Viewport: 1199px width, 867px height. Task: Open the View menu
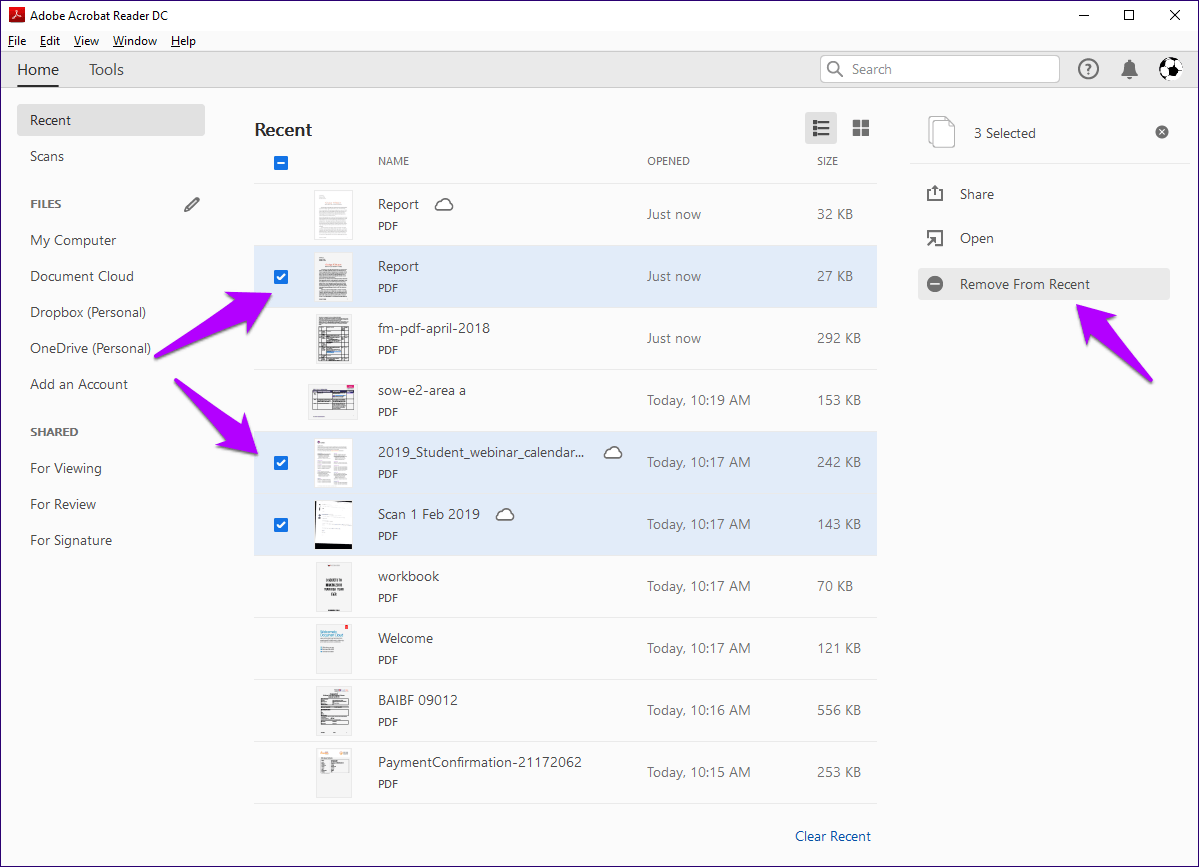pos(86,40)
